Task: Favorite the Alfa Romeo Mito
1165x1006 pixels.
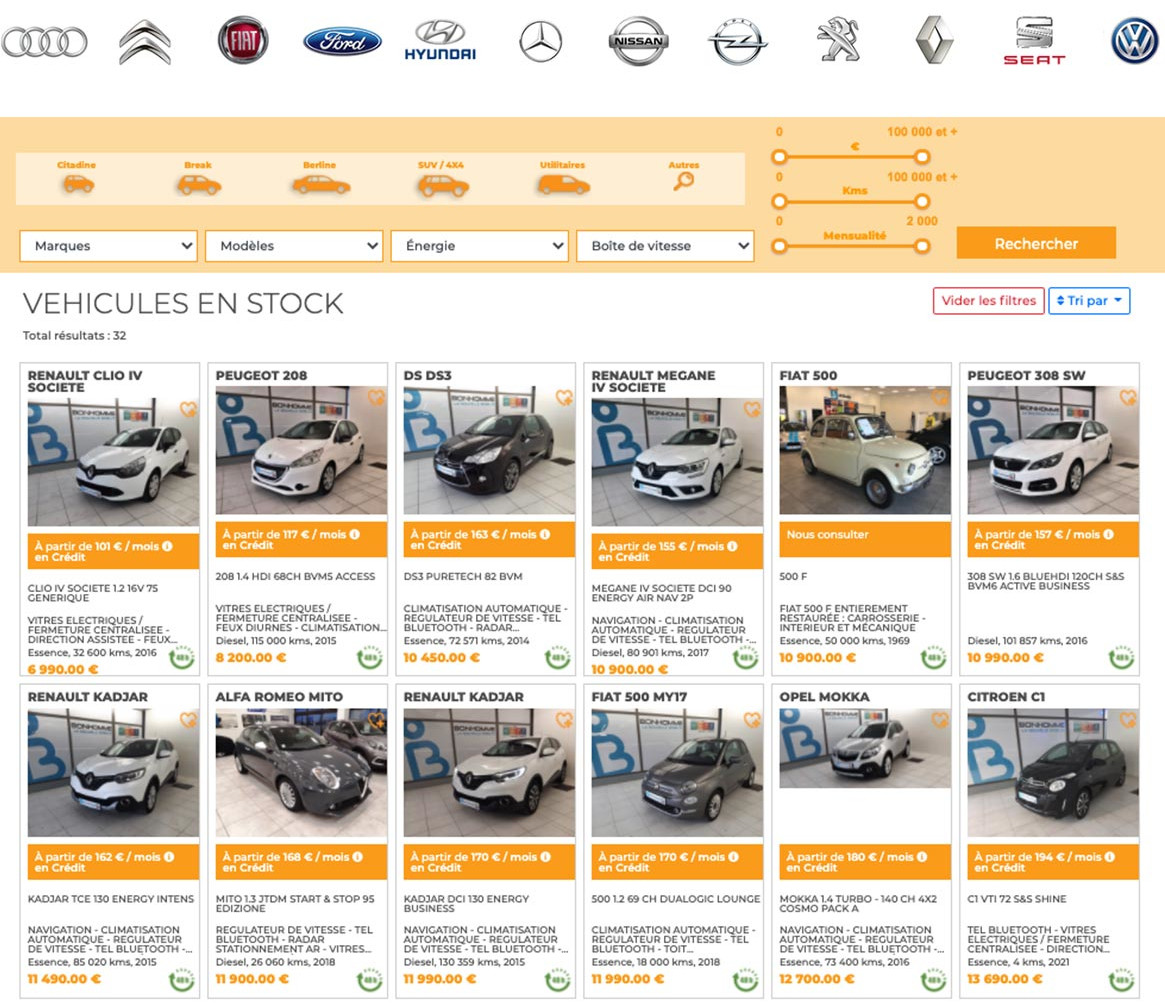Action: click(377, 719)
